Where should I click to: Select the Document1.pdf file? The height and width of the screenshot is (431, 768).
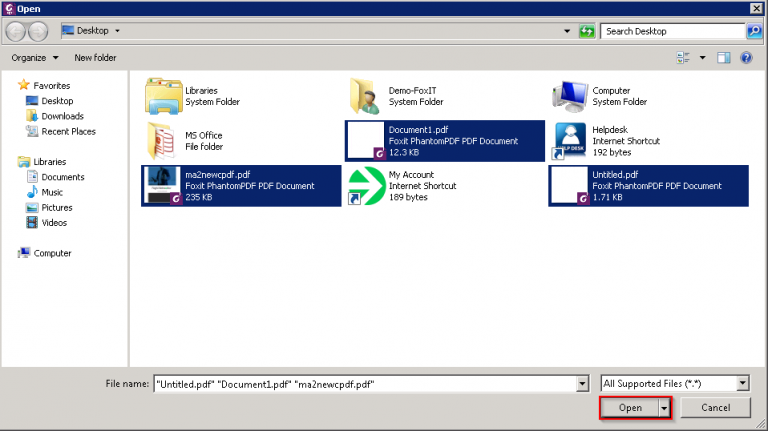click(x=443, y=140)
